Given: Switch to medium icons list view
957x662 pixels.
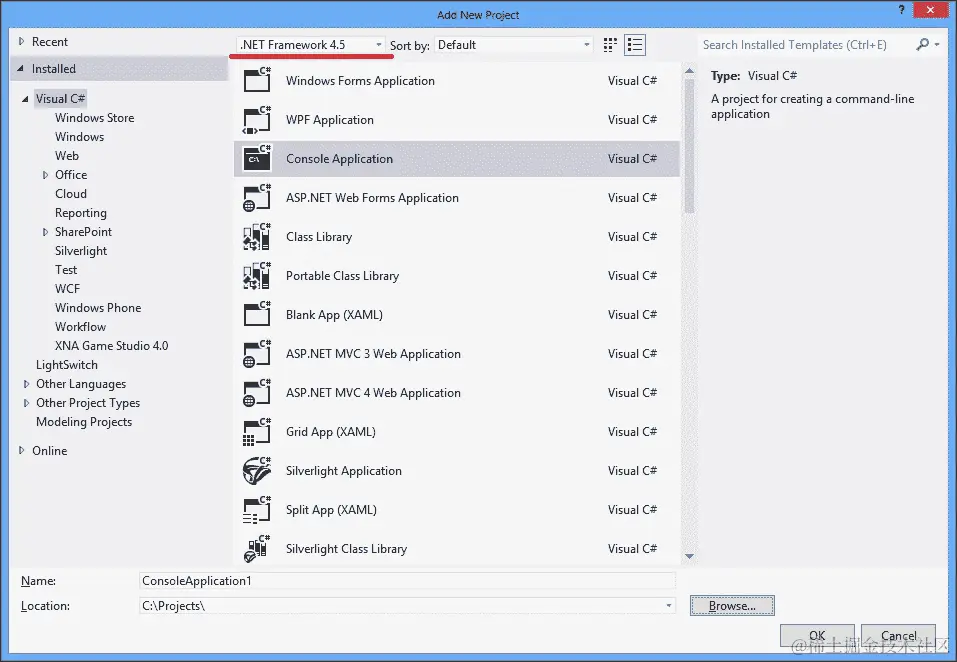Looking at the screenshot, I should (x=635, y=45).
